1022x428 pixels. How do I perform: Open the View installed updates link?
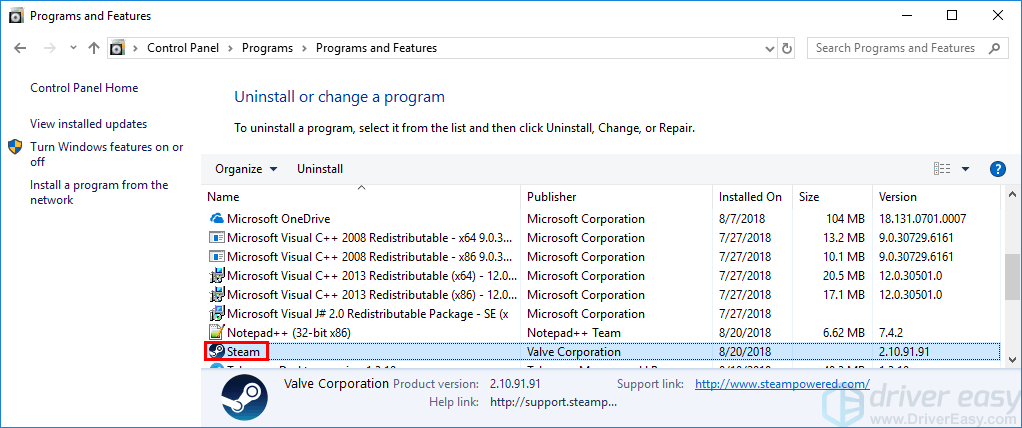click(x=88, y=124)
